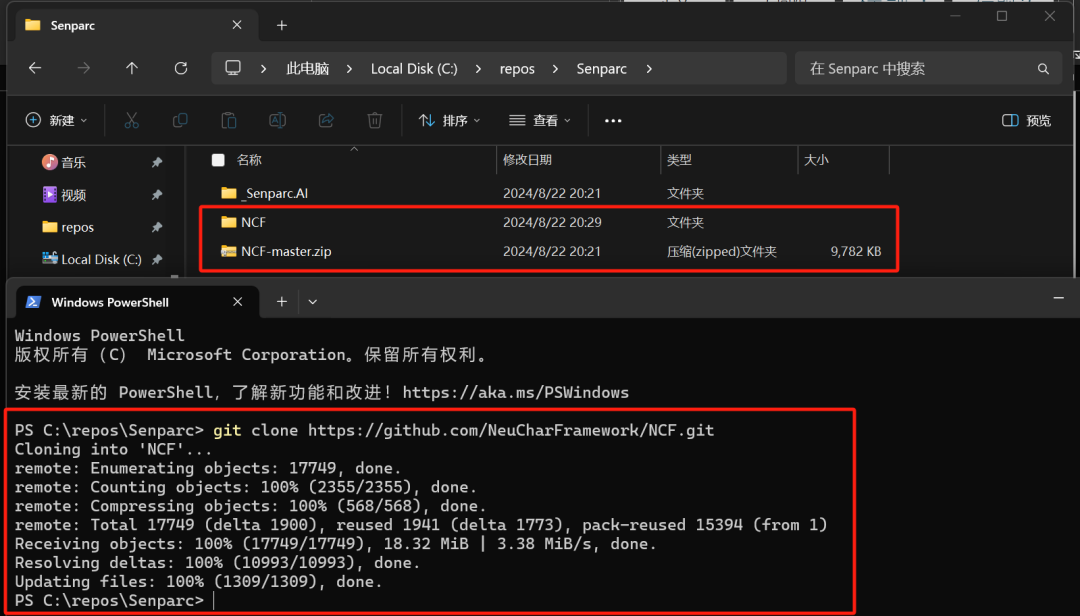Click the computer icon in address bar

click(233, 68)
